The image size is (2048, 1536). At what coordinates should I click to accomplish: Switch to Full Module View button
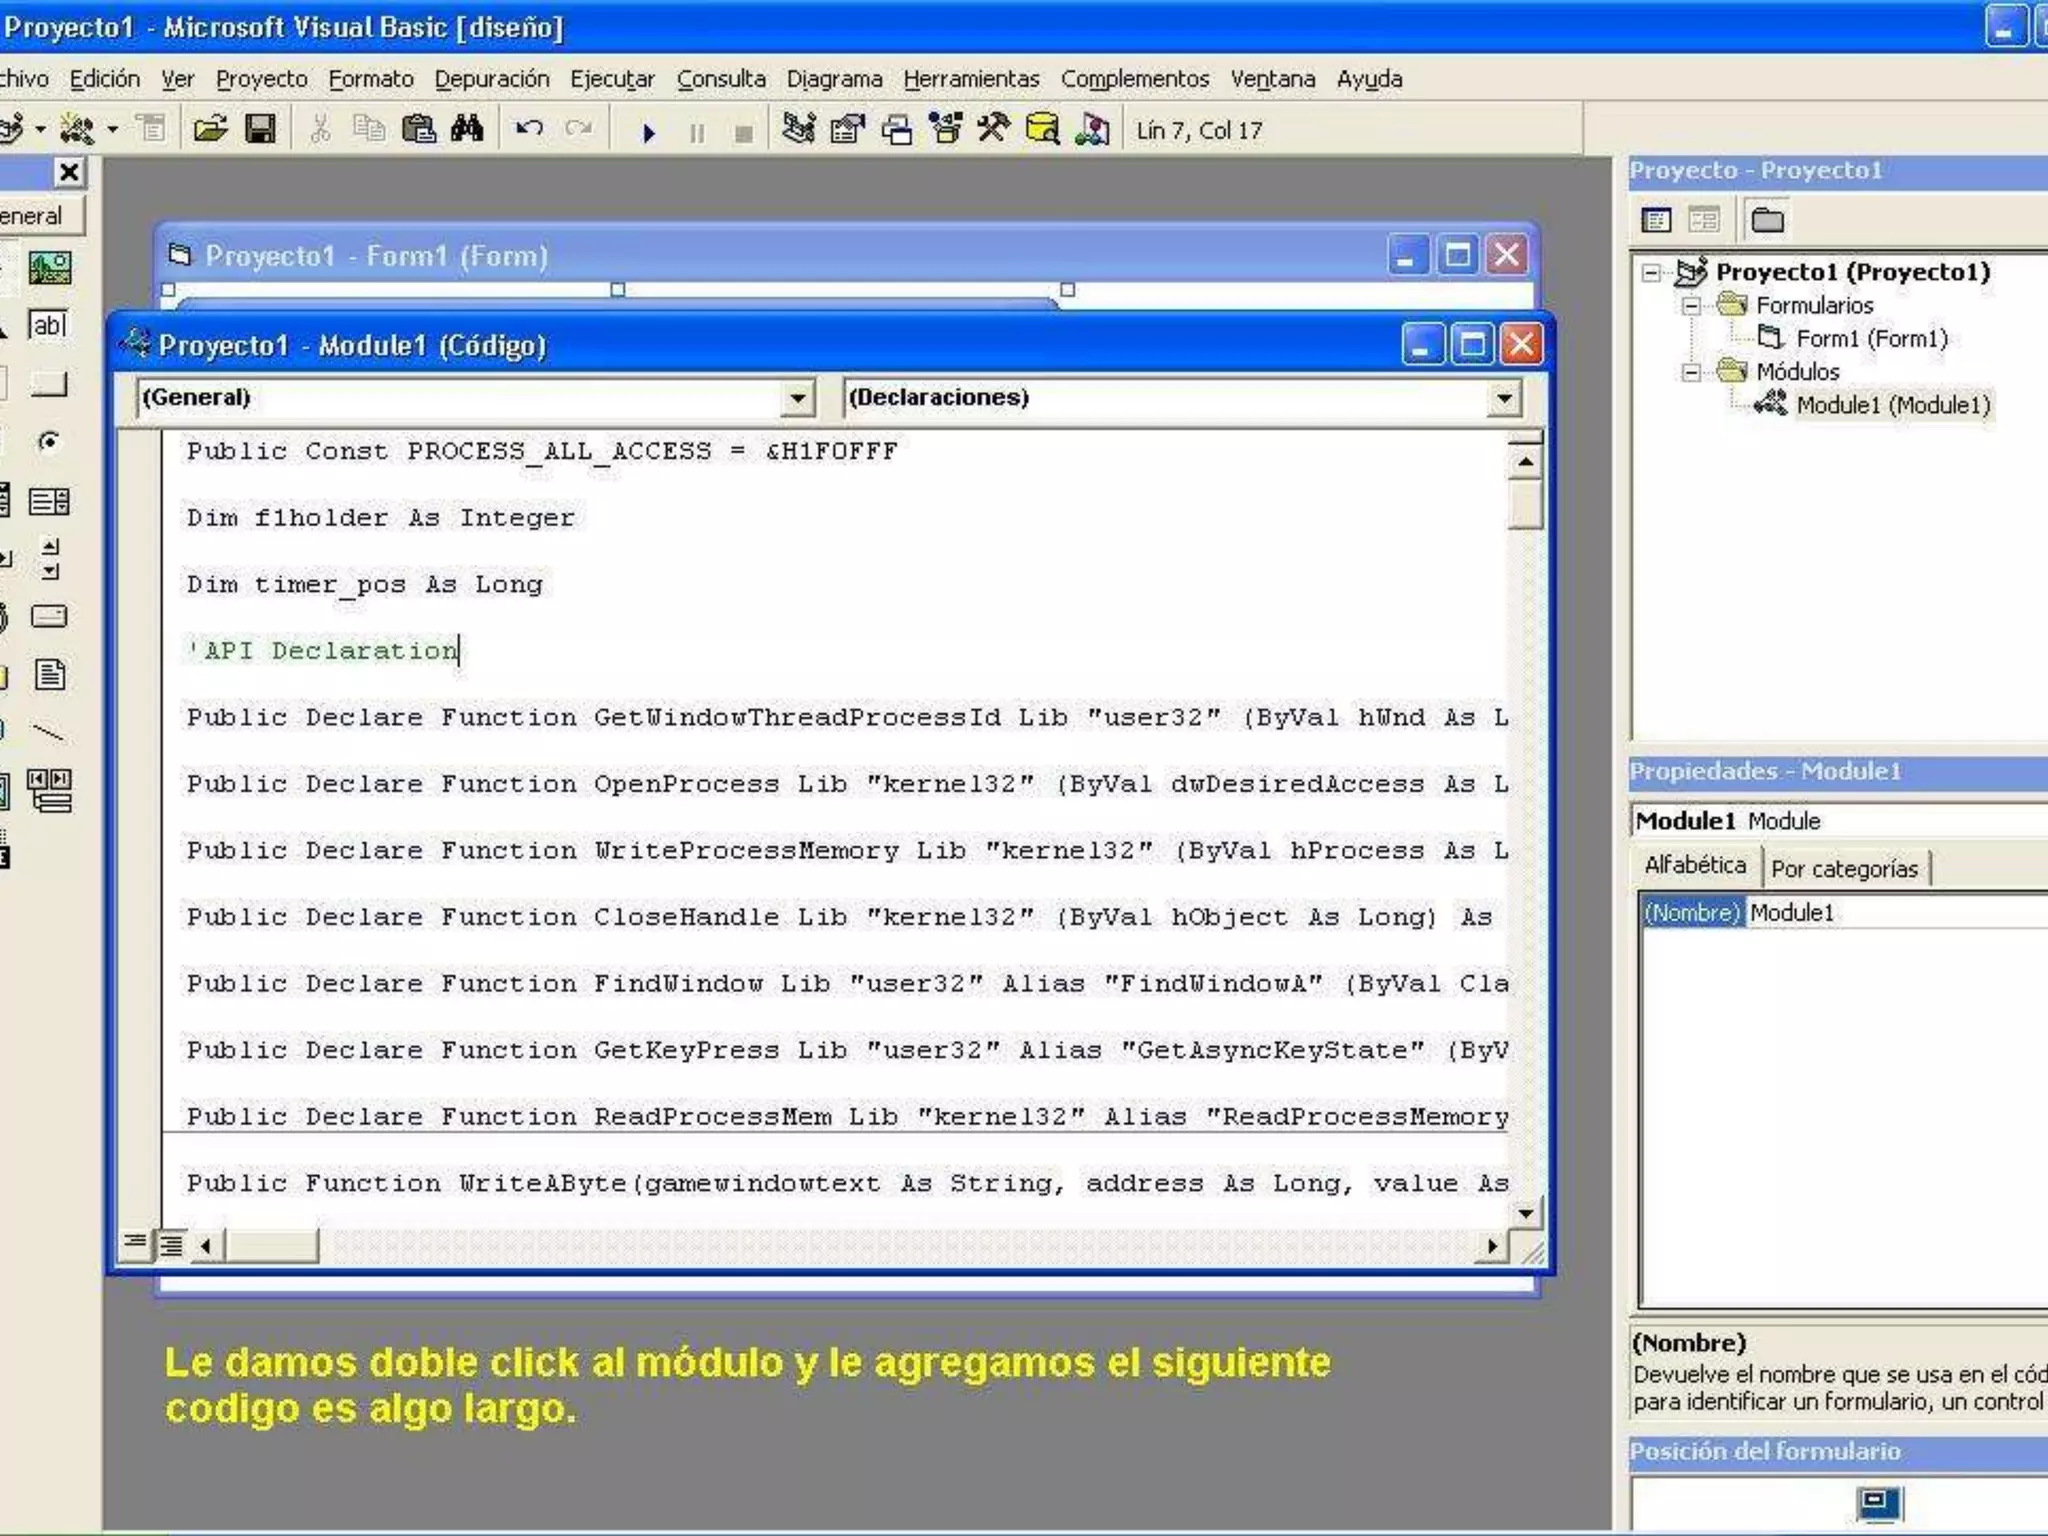pos(172,1245)
